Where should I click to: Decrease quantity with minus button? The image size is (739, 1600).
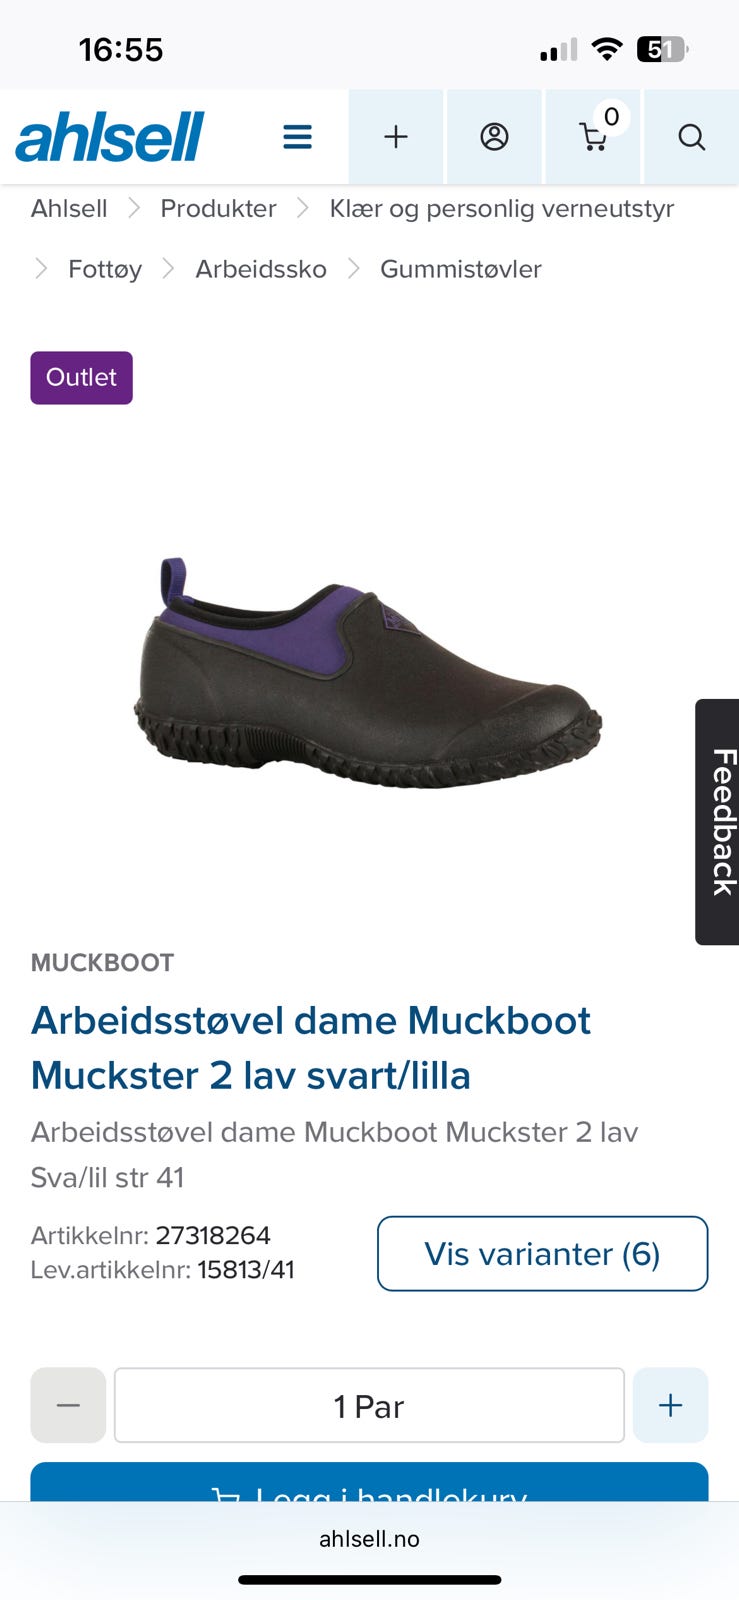coord(68,1405)
